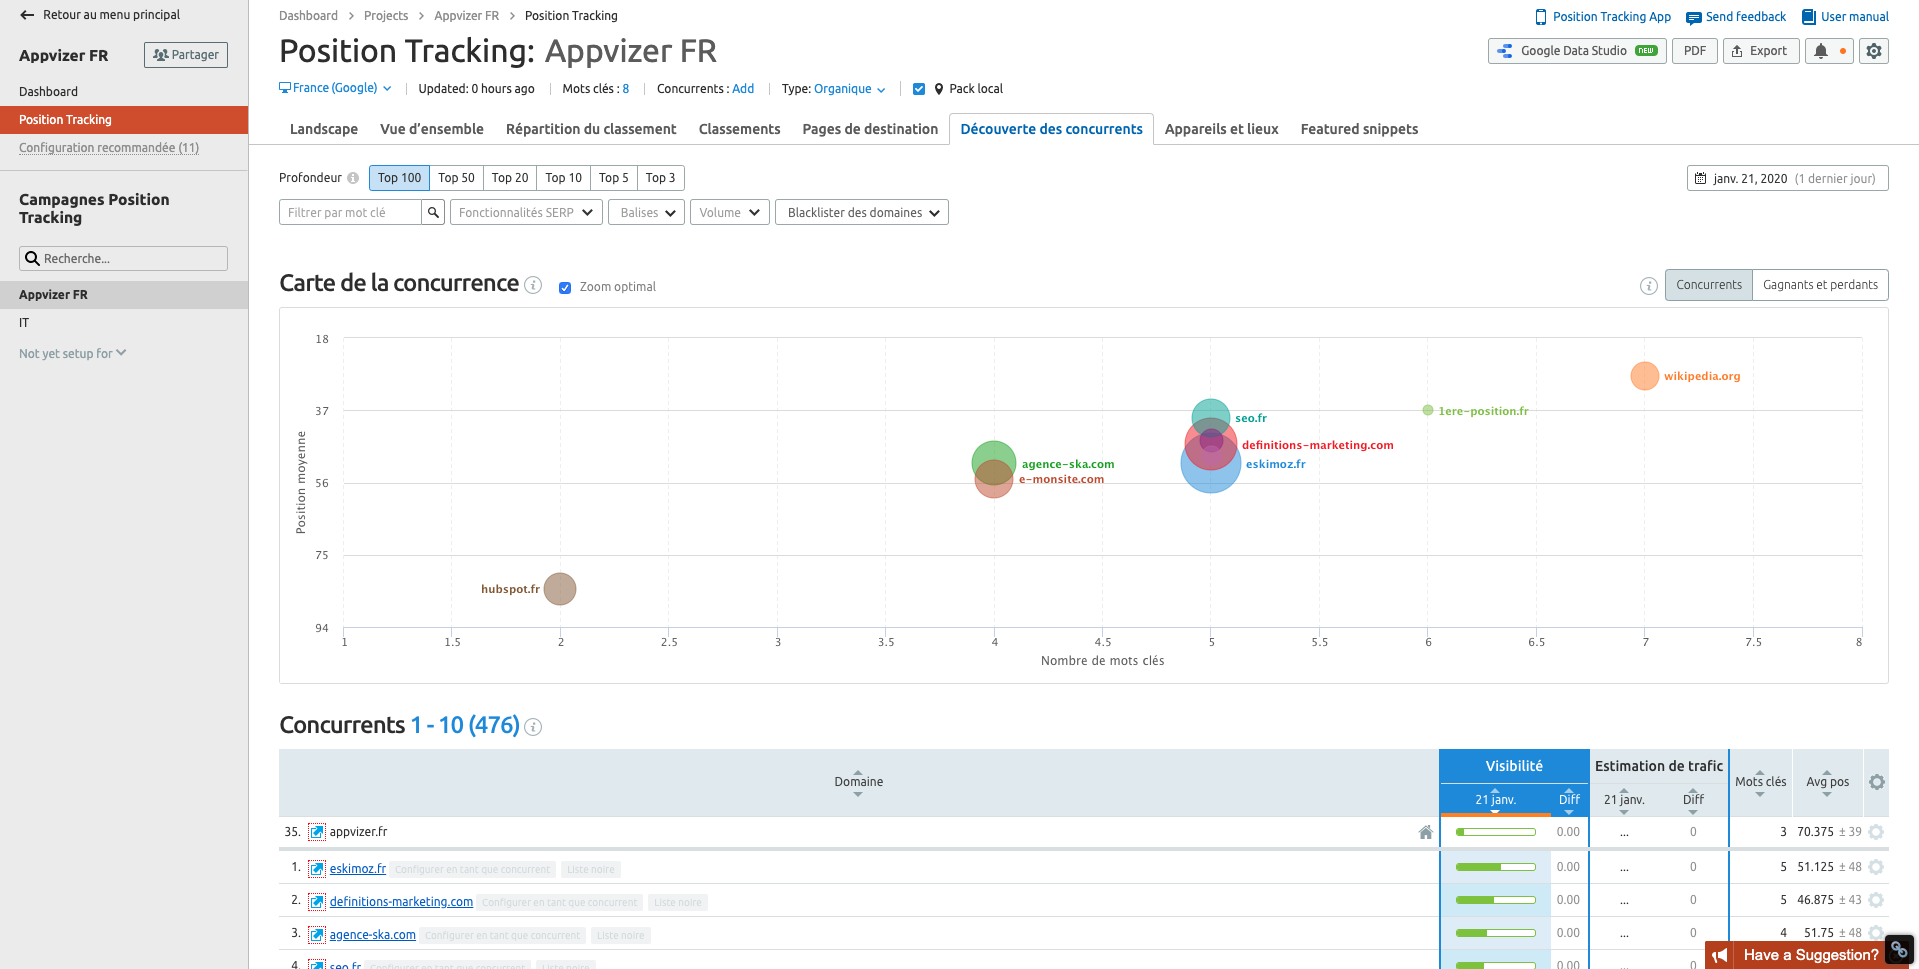This screenshot has height=969, width=1919.
Task: Switch chart to Gagnants et perdants
Action: click(x=1820, y=285)
